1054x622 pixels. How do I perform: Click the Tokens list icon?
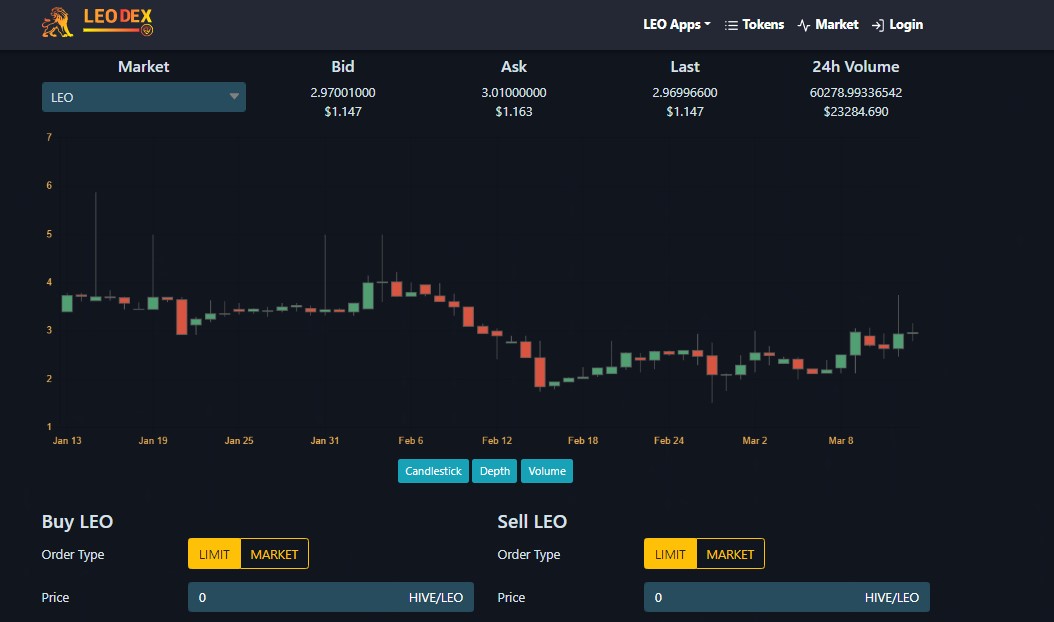click(731, 26)
